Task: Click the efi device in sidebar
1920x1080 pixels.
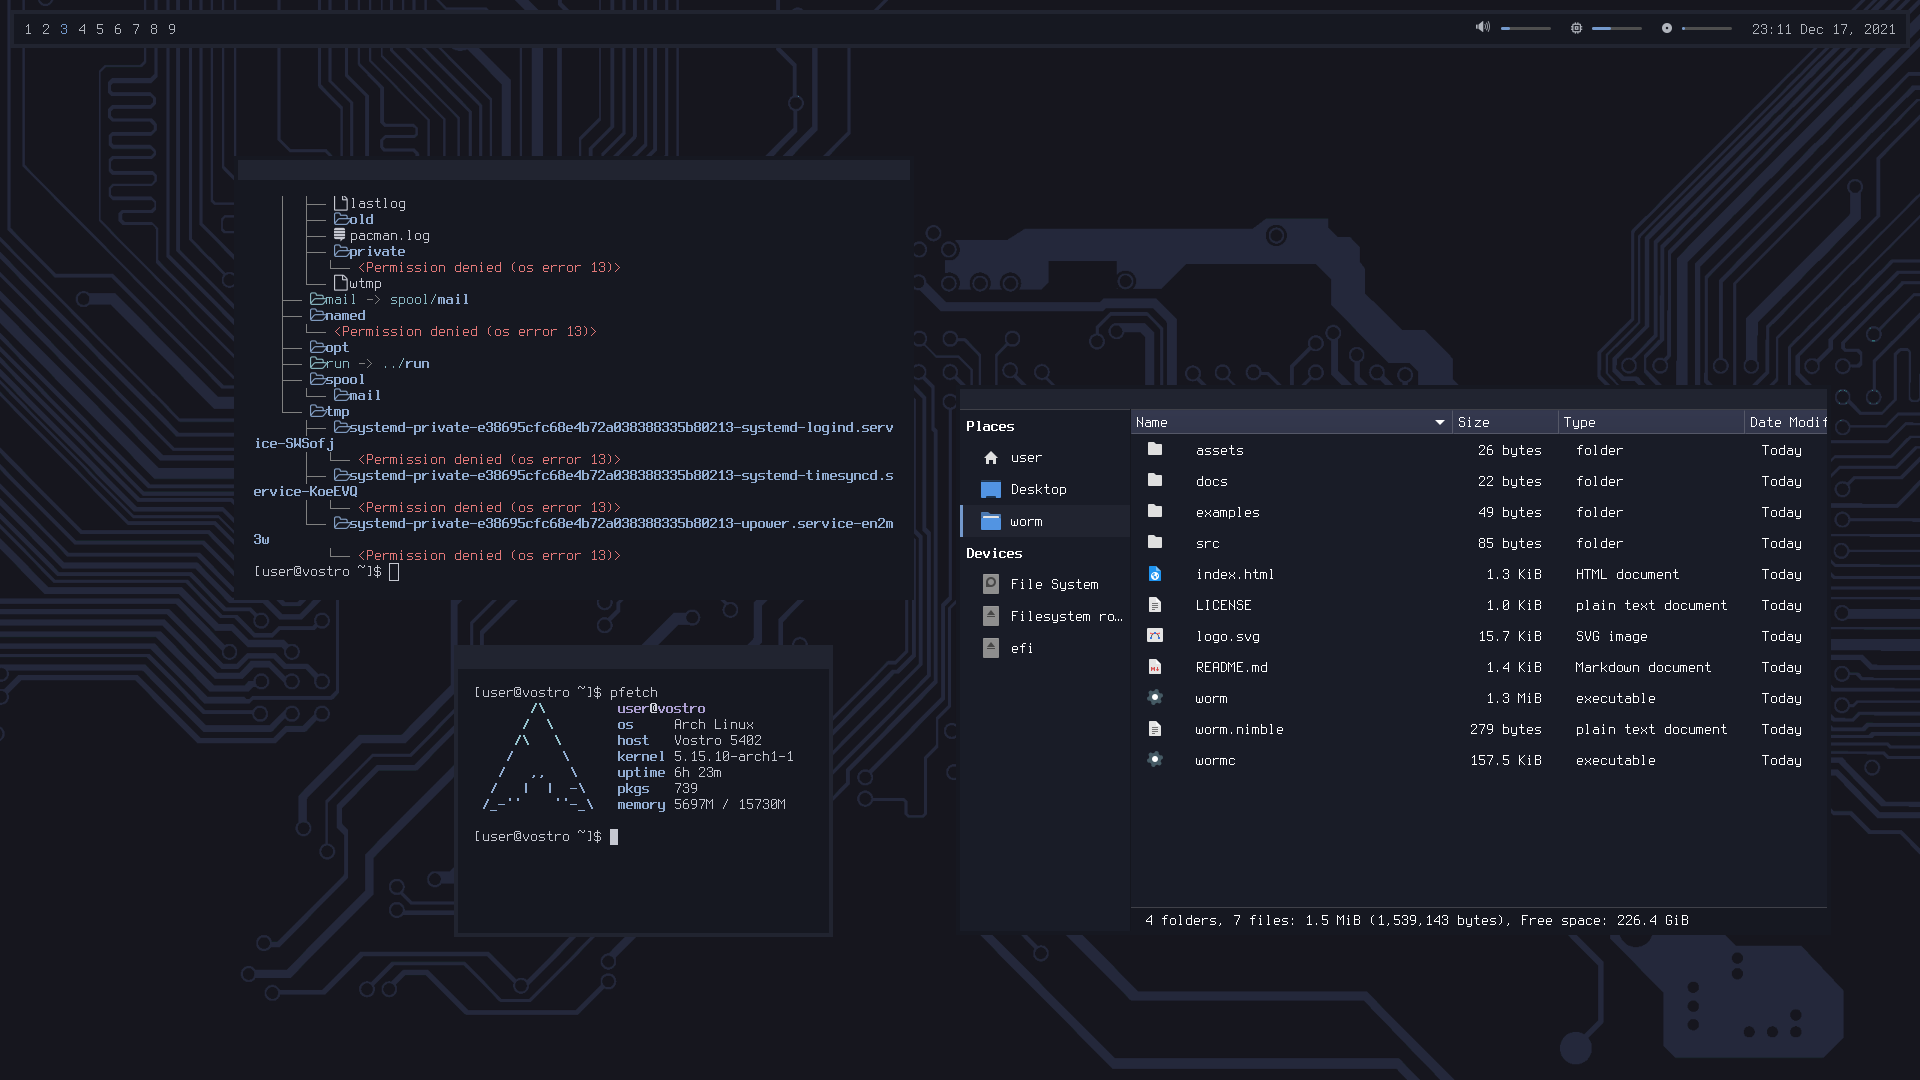Action: [1022, 647]
